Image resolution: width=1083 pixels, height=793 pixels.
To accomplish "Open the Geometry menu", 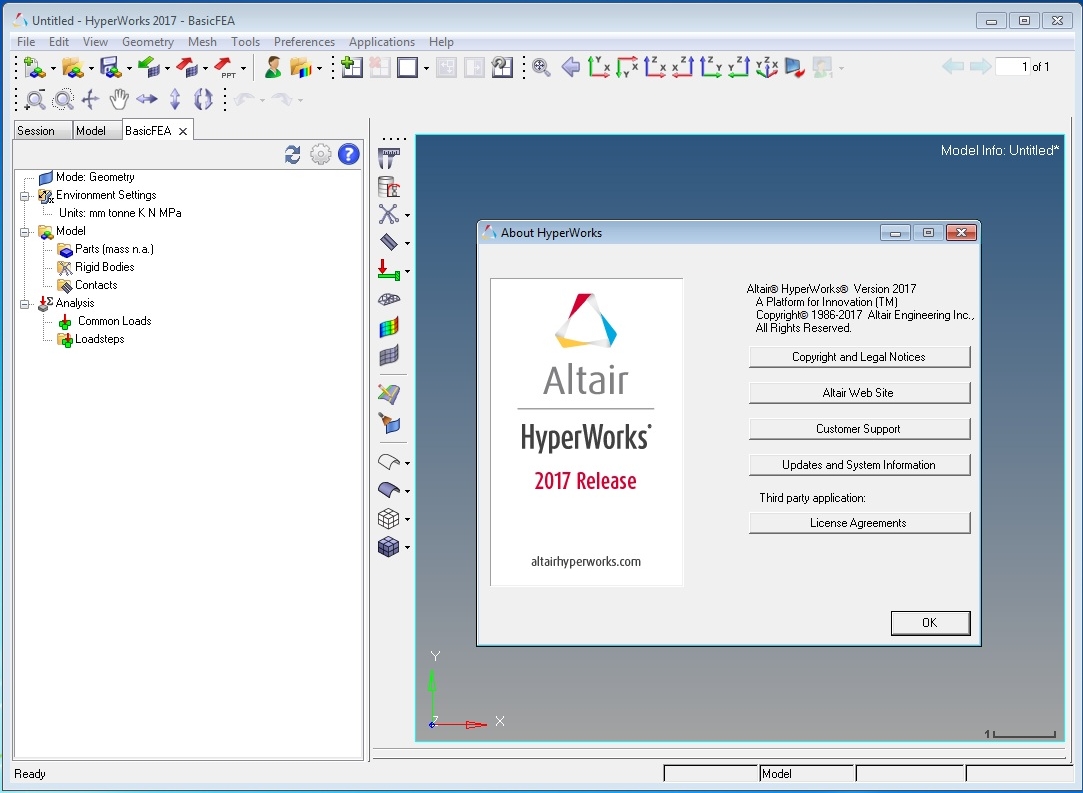I will (148, 41).
